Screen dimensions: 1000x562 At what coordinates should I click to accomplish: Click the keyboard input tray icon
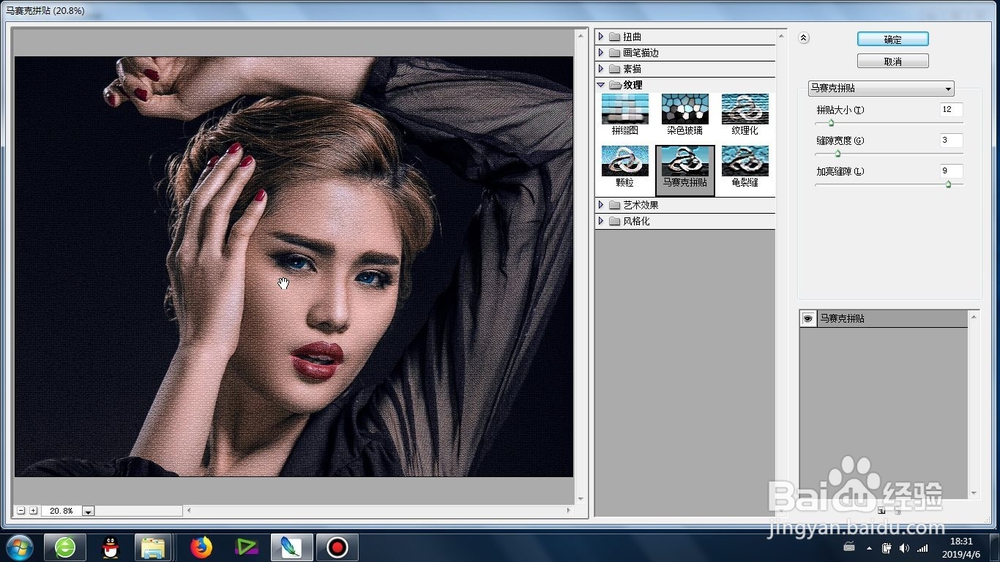tap(849, 547)
